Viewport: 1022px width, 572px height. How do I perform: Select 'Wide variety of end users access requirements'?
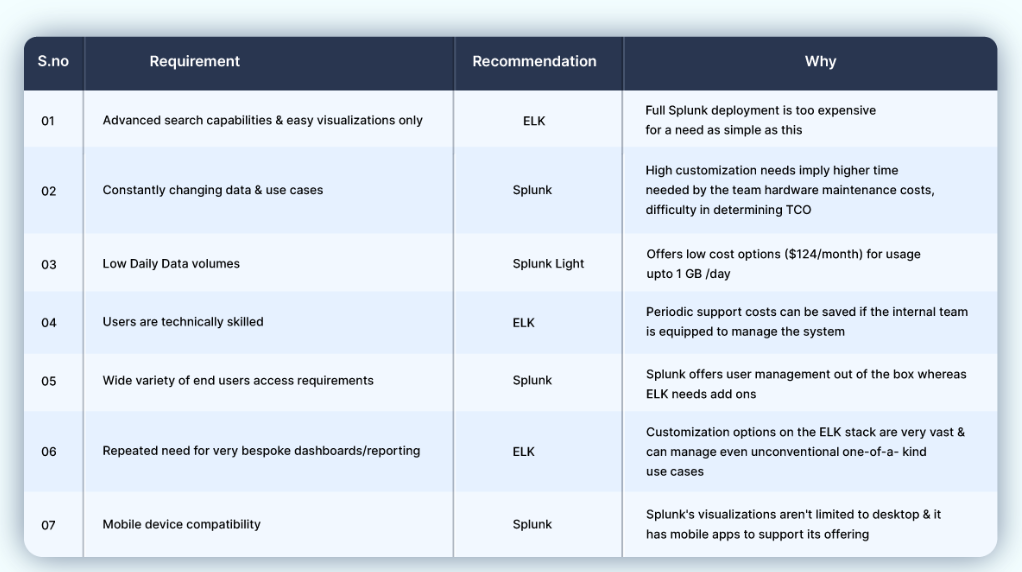(x=238, y=381)
